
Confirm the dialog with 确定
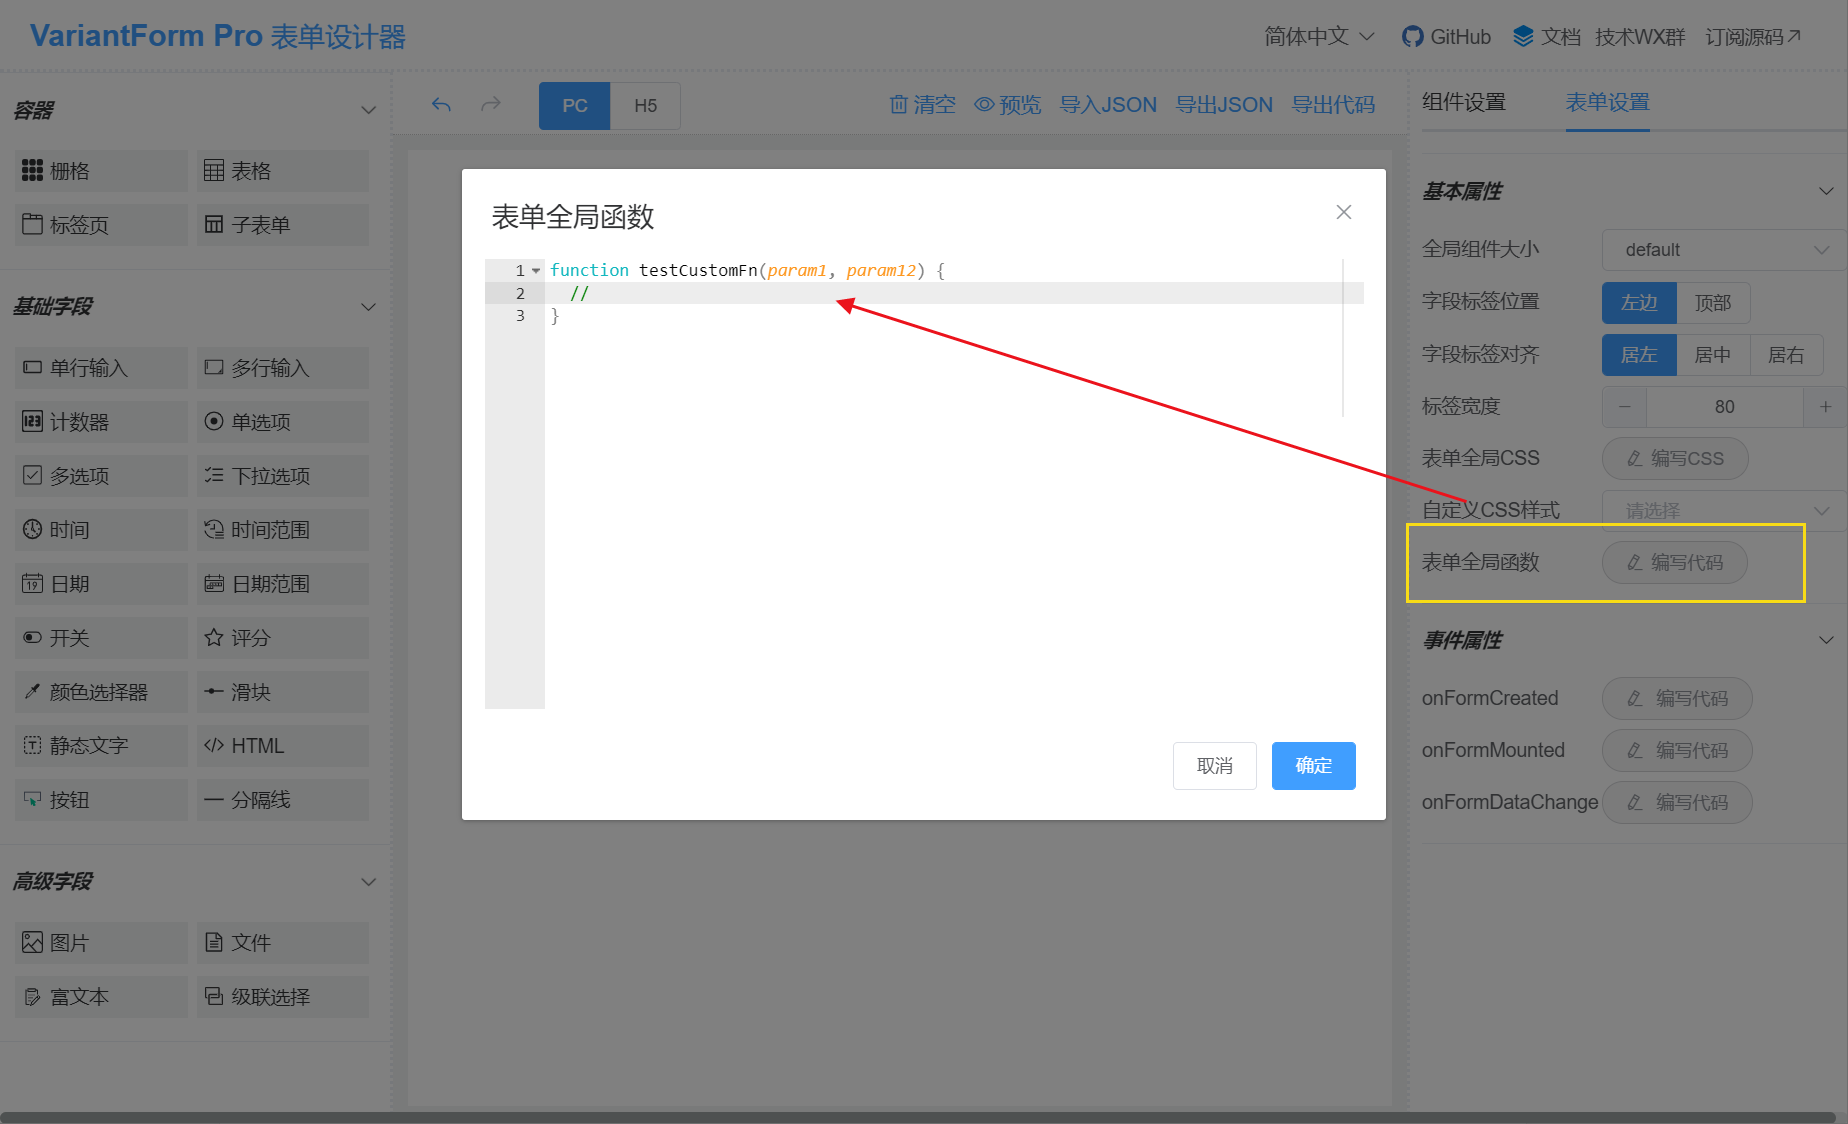(x=1314, y=766)
